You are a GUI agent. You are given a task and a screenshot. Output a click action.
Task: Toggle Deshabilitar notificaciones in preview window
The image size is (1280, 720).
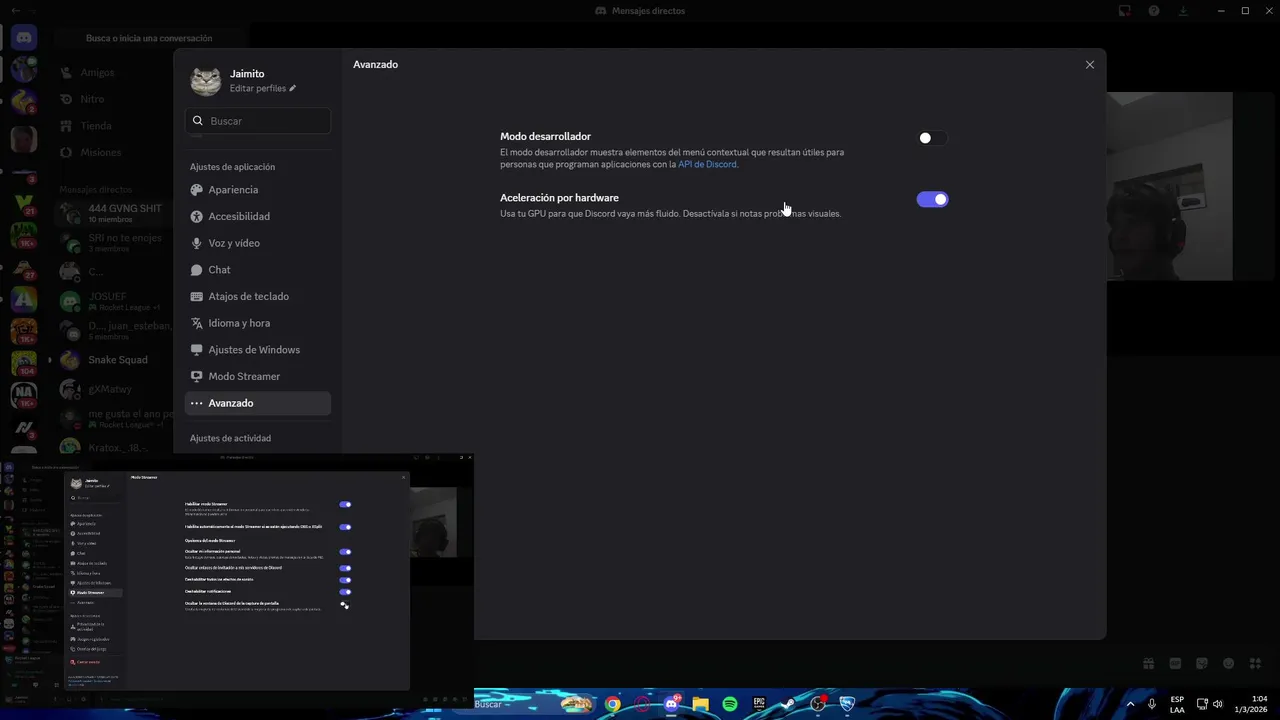click(x=345, y=592)
